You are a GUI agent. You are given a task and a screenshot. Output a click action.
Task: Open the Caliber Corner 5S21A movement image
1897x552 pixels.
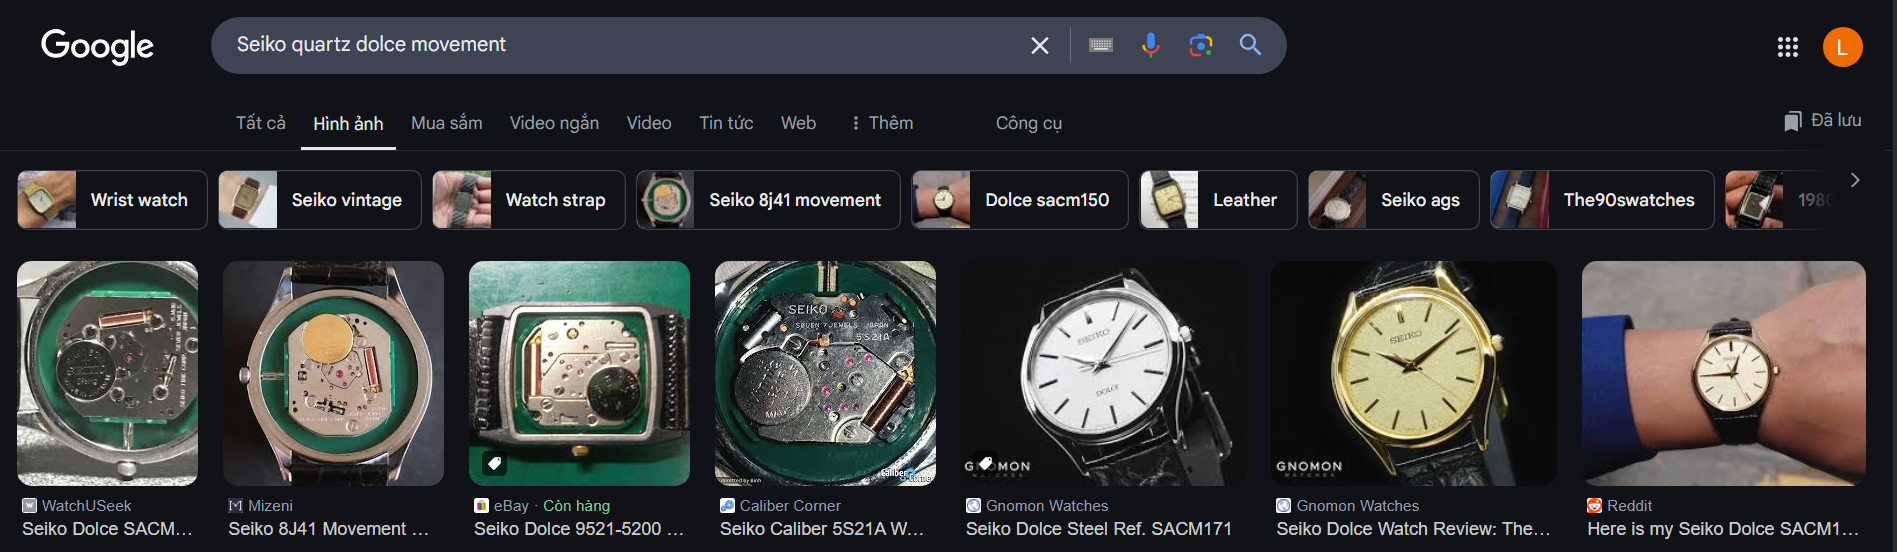(825, 373)
